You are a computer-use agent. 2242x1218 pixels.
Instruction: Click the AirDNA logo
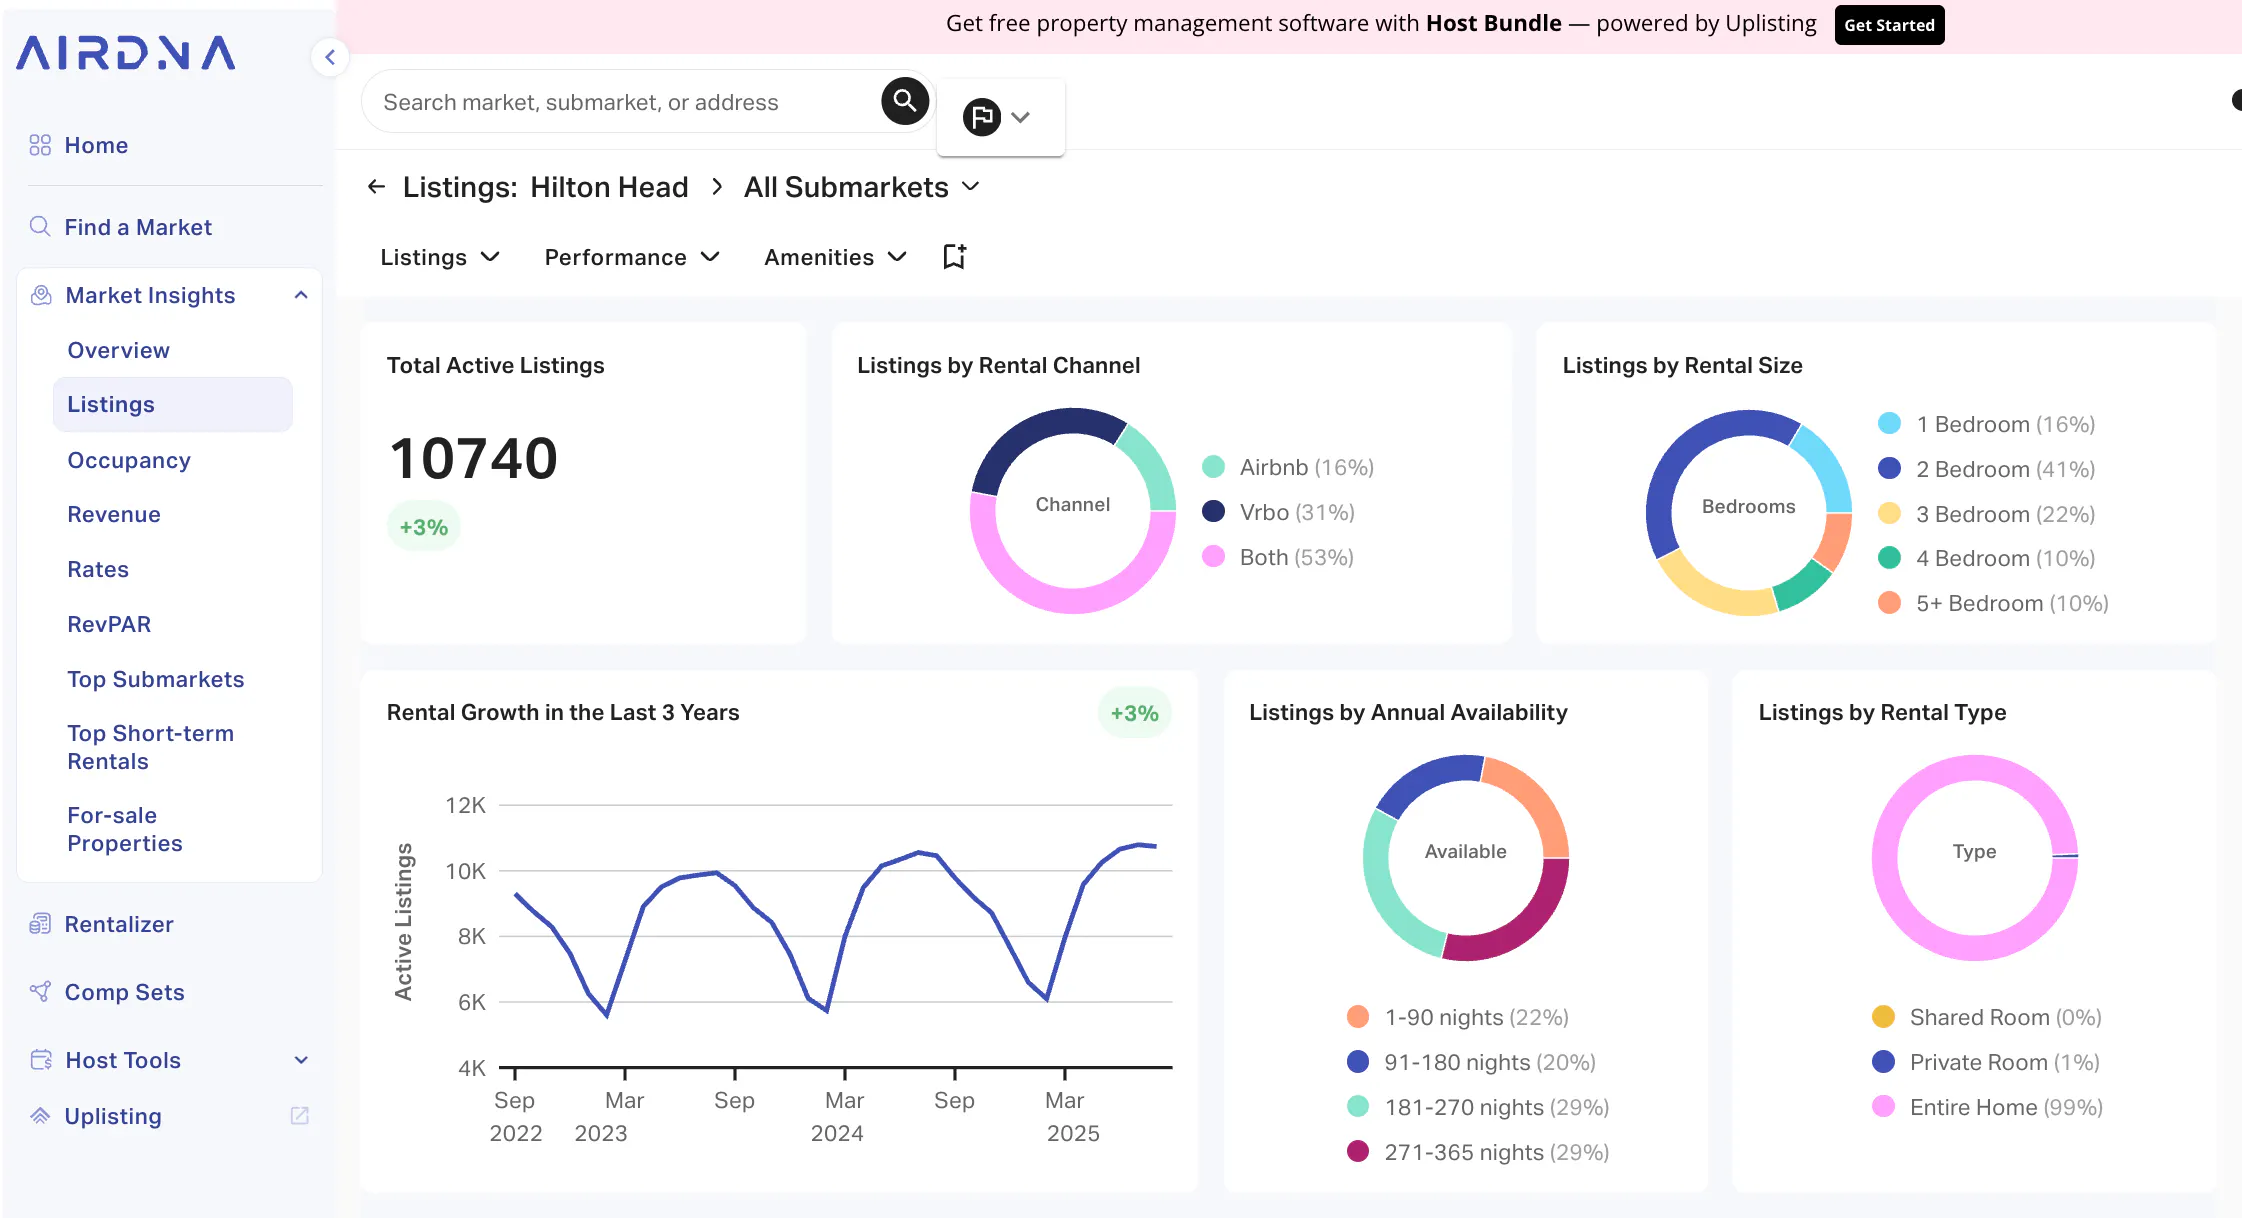coord(126,53)
